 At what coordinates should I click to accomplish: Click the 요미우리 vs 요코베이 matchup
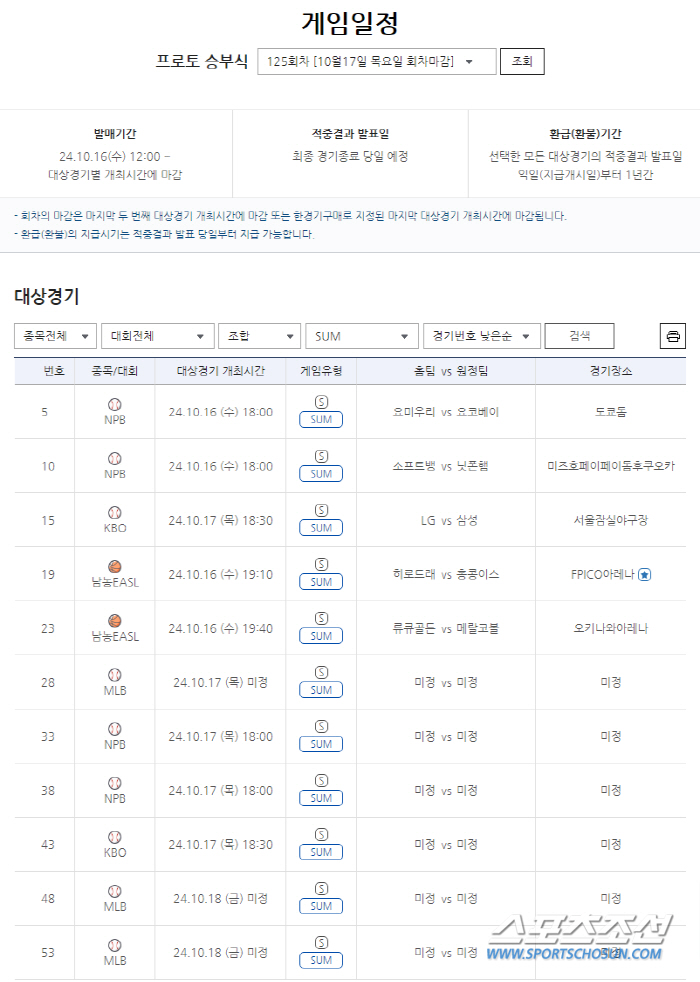pyautogui.click(x=446, y=412)
